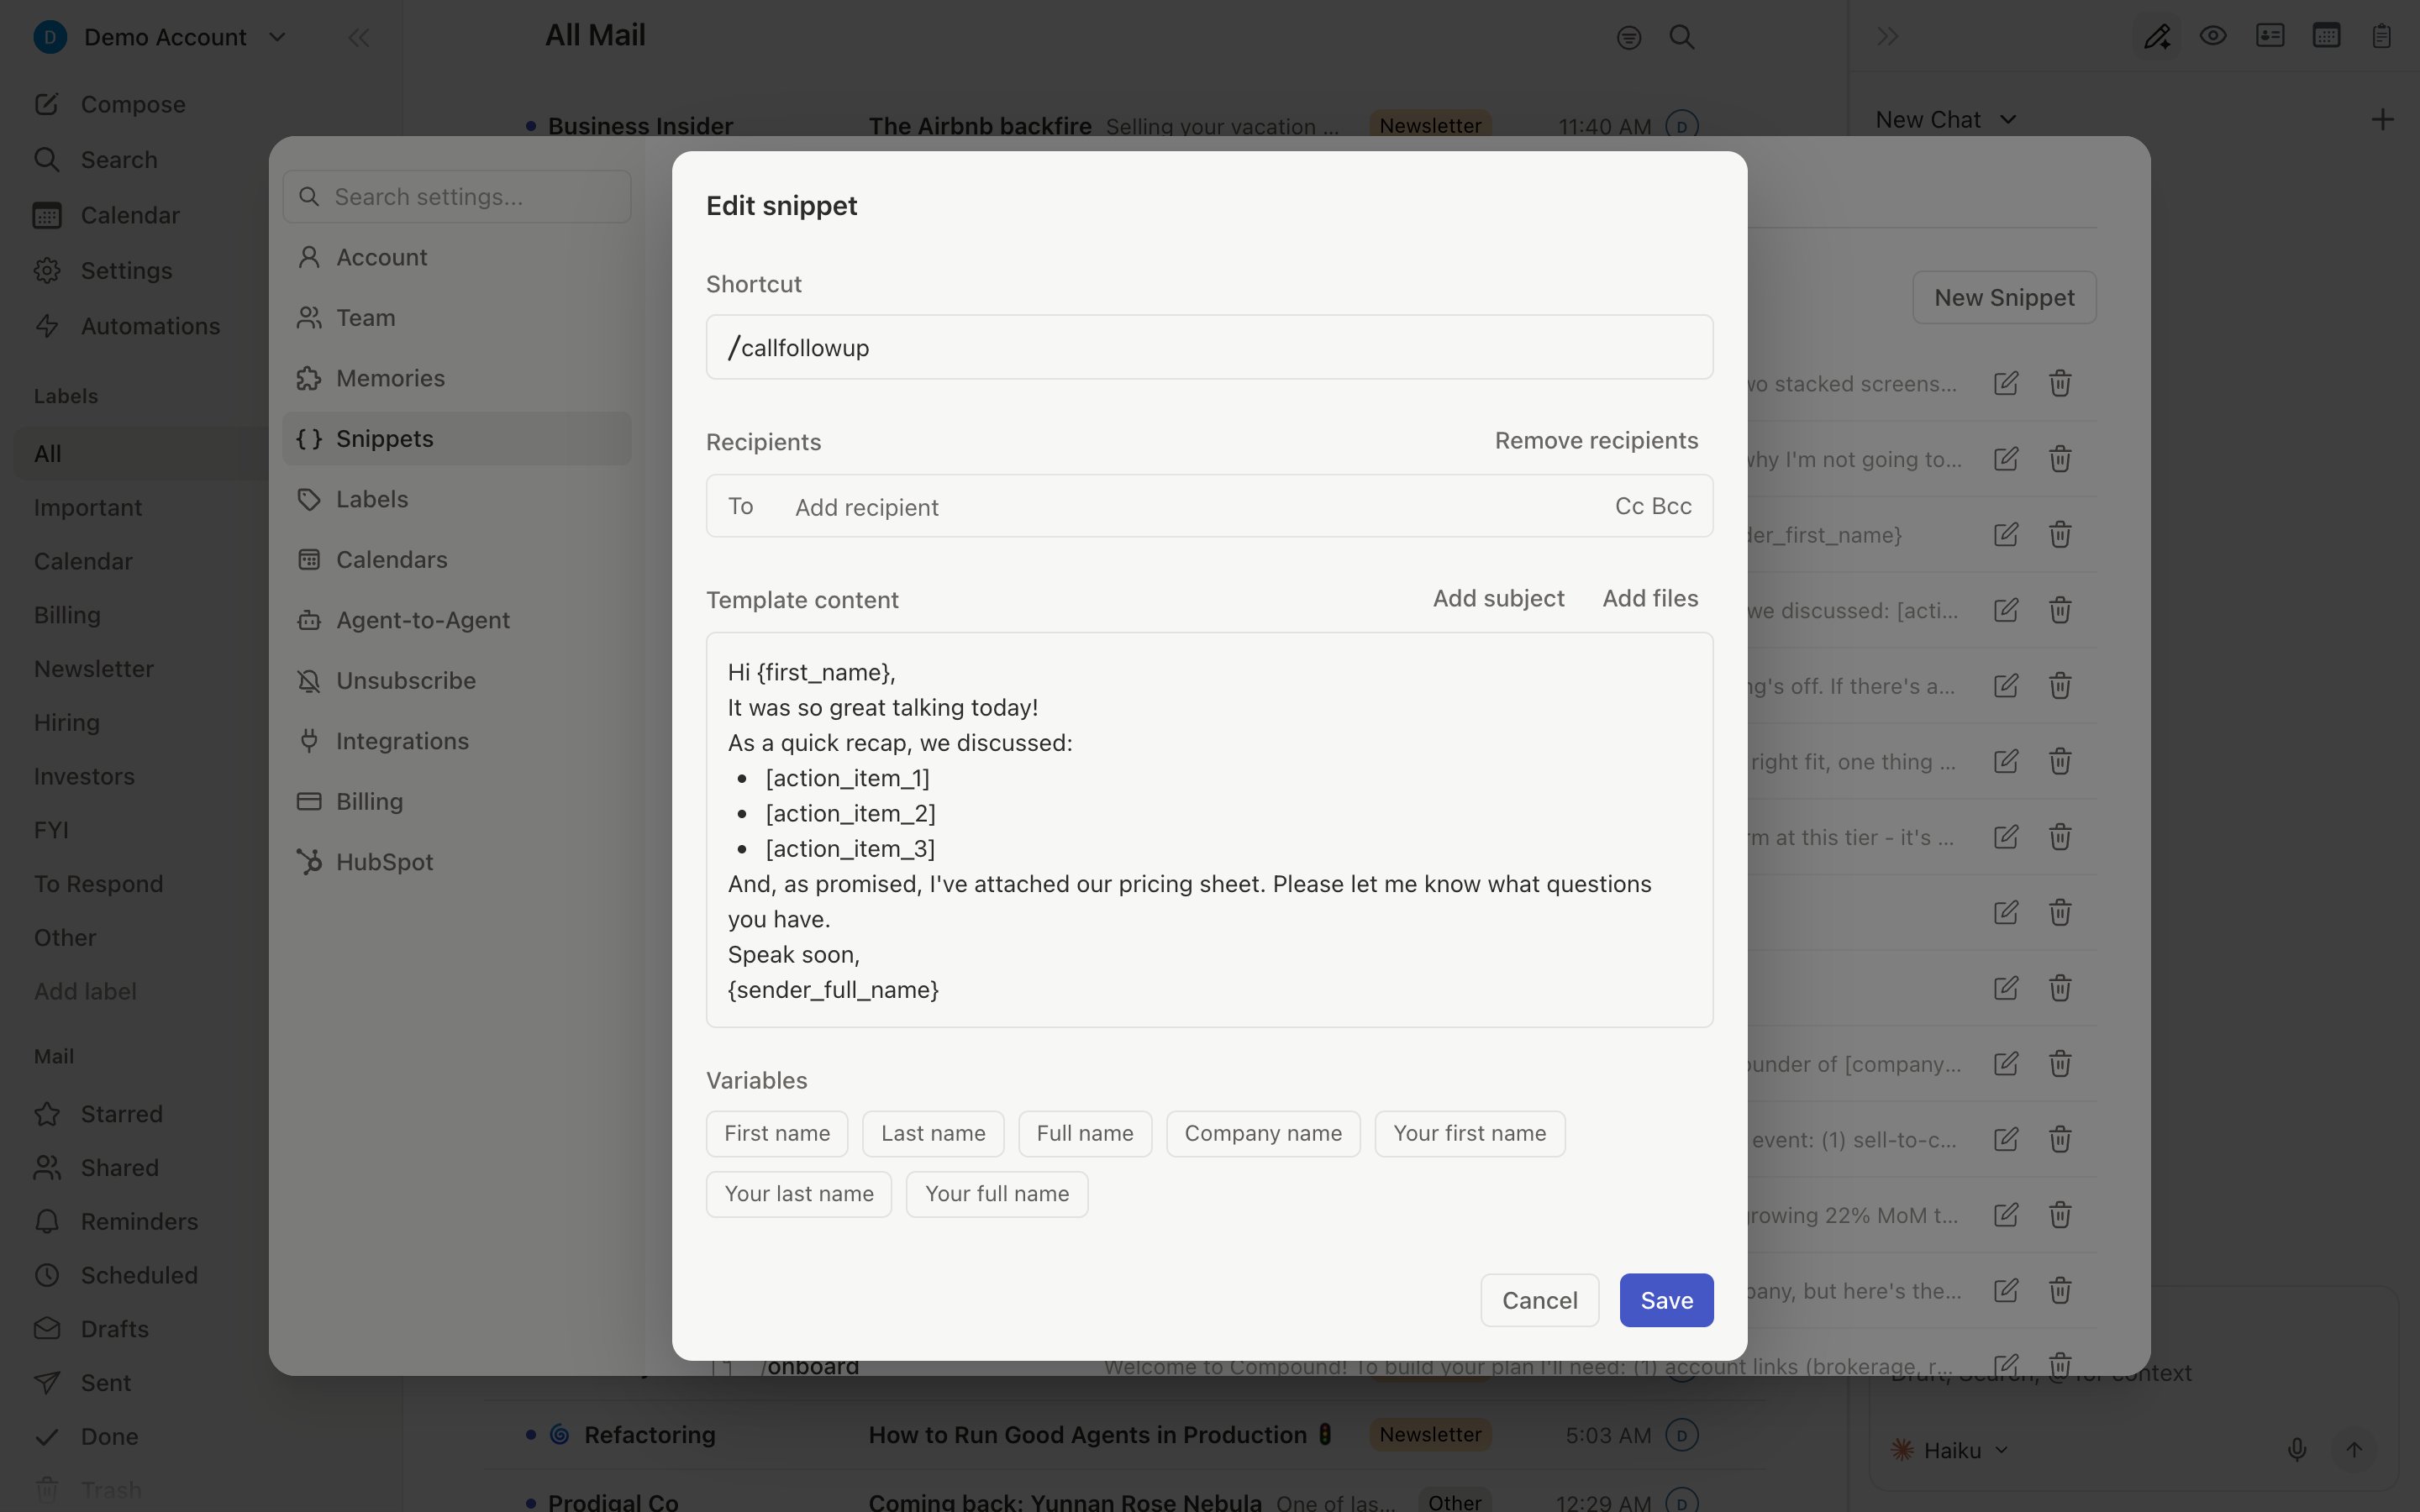The width and height of the screenshot is (2420, 1512).
Task: Delete the 'stacked screens' snippet row
Action: click(x=2060, y=384)
